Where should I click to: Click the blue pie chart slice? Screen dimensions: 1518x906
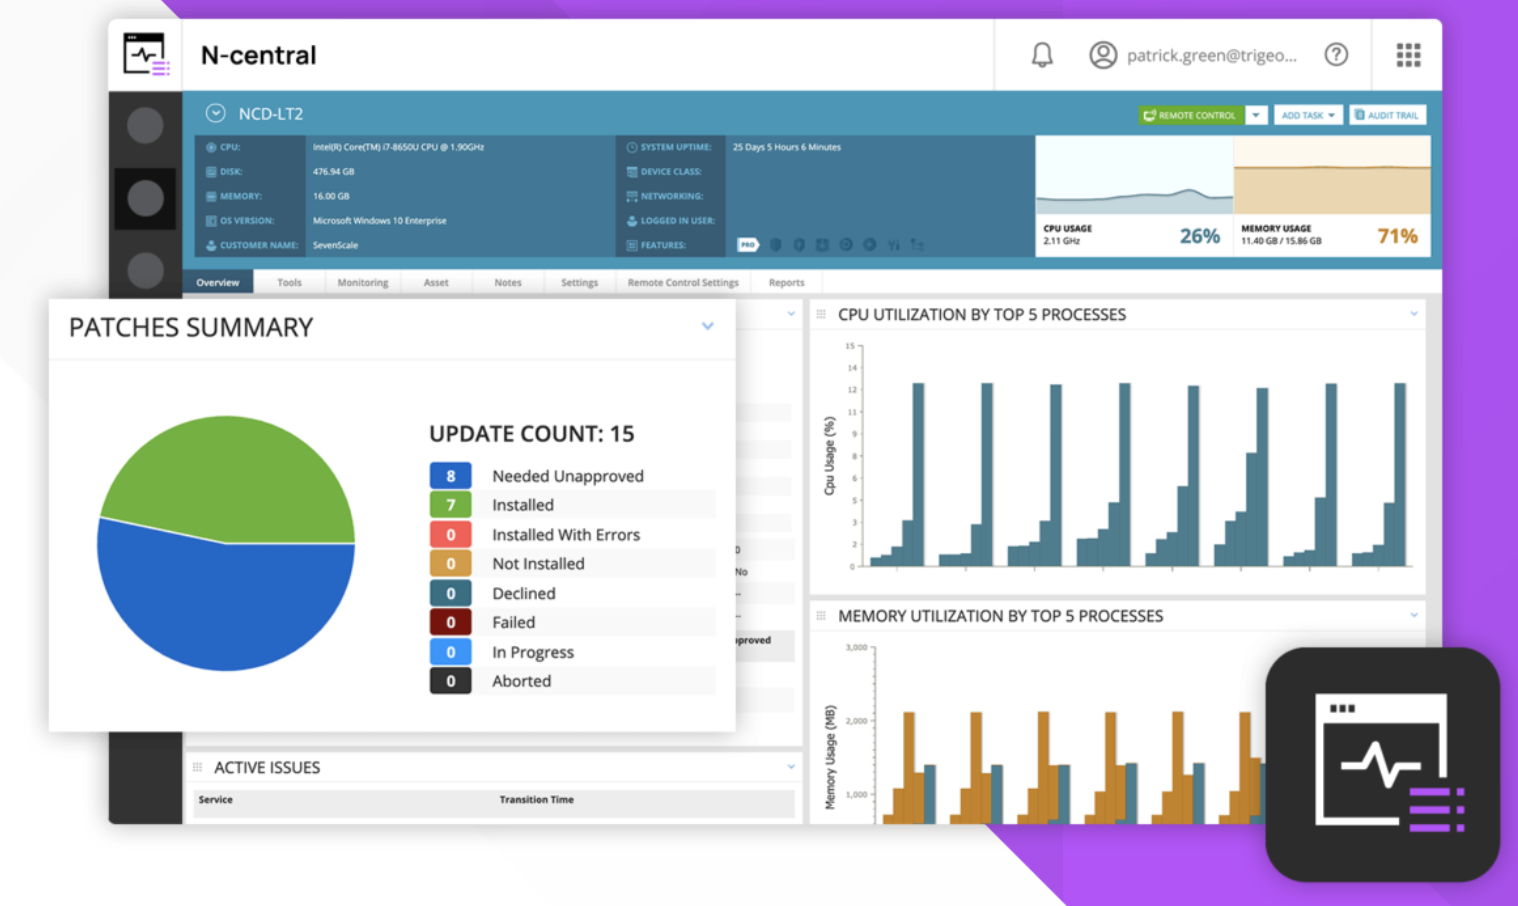point(225,605)
